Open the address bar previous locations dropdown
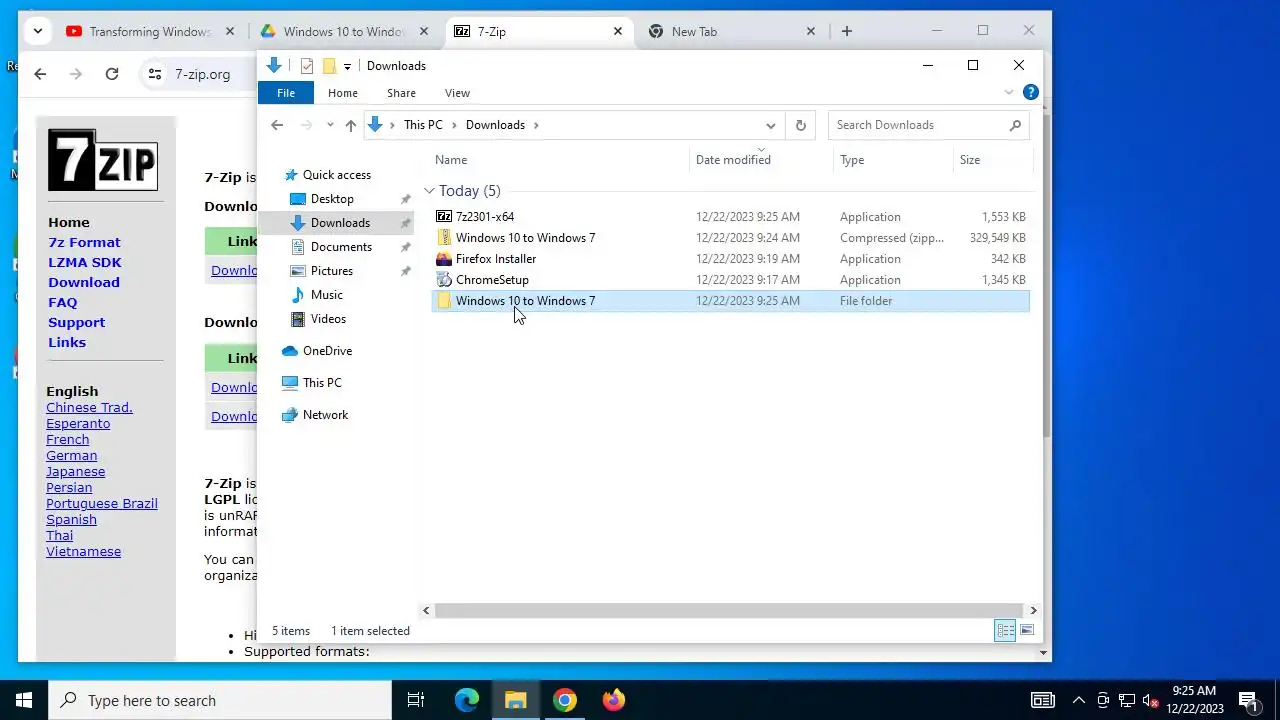1280x720 pixels. point(770,125)
